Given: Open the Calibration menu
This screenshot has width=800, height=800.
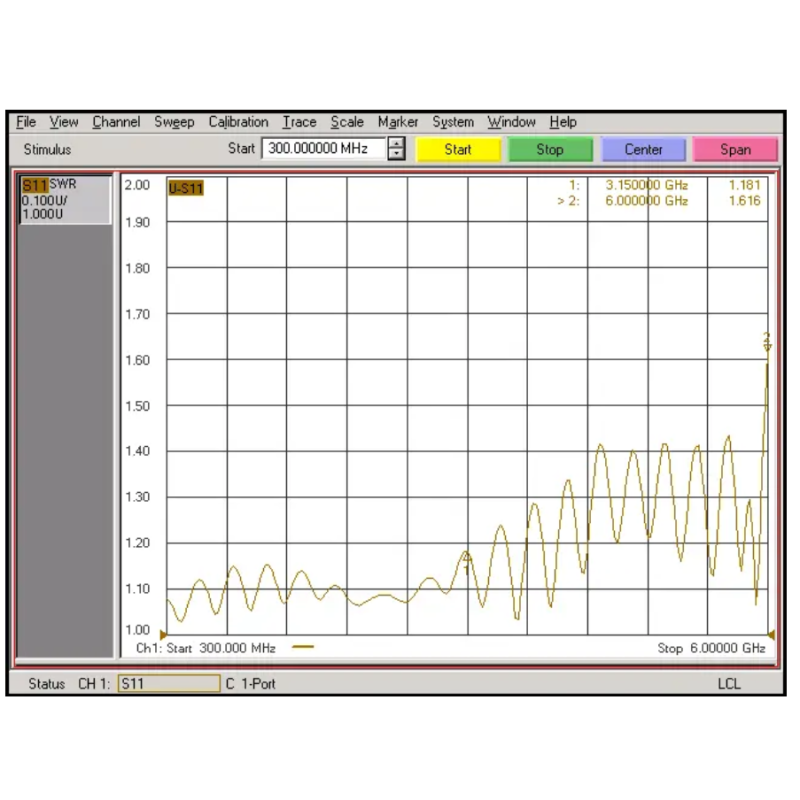Looking at the screenshot, I should coord(238,122).
